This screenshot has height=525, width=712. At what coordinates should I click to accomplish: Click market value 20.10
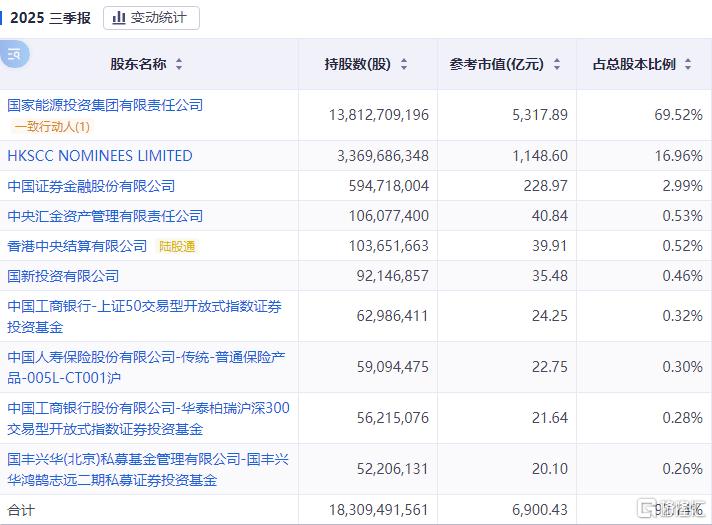[x=549, y=469]
